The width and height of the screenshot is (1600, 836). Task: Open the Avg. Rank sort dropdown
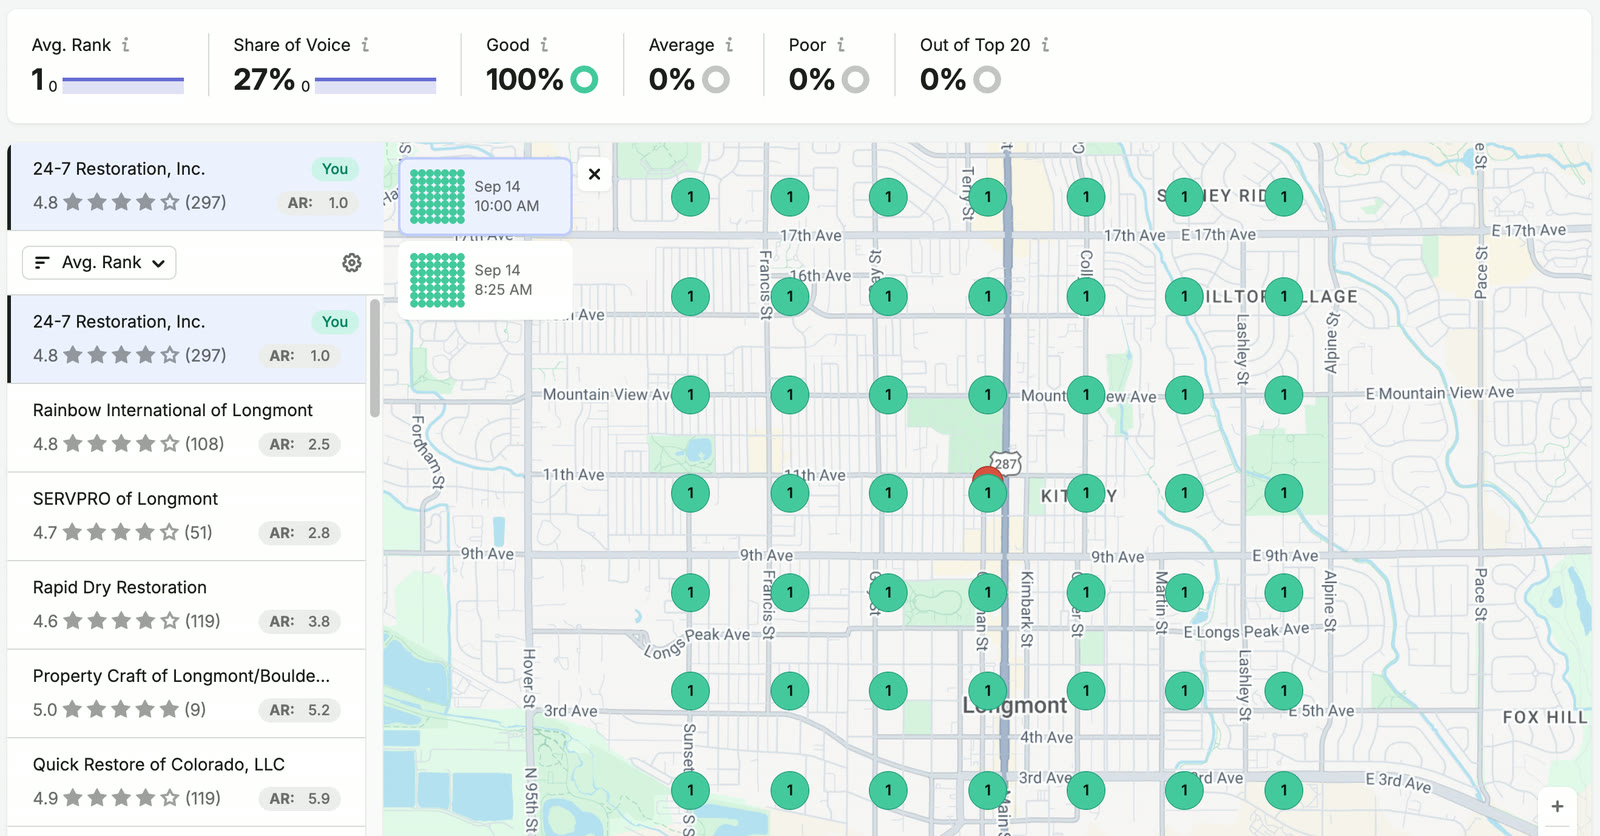[x=99, y=262]
